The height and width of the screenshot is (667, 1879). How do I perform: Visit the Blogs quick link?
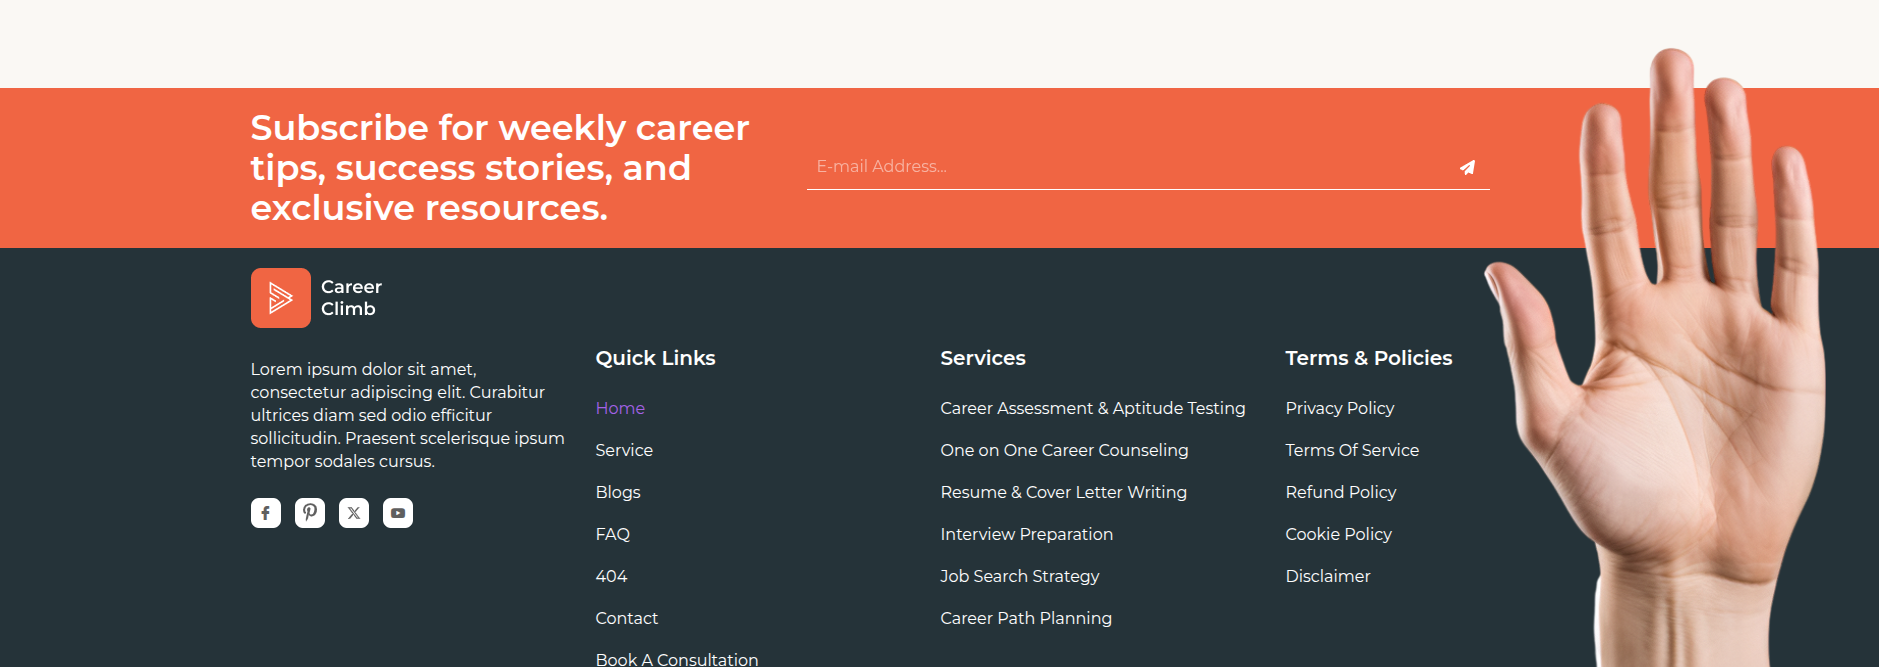pyautogui.click(x=618, y=492)
